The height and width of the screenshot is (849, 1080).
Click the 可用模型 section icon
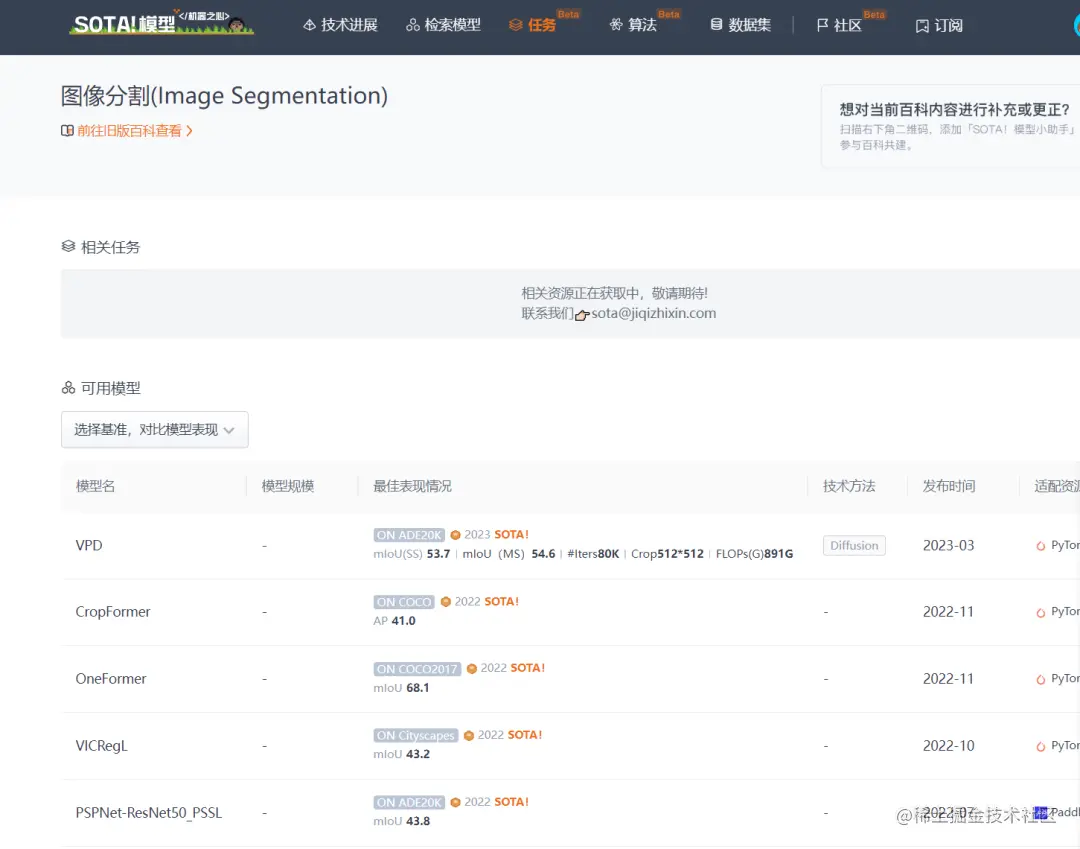pyautogui.click(x=67, y=387)
